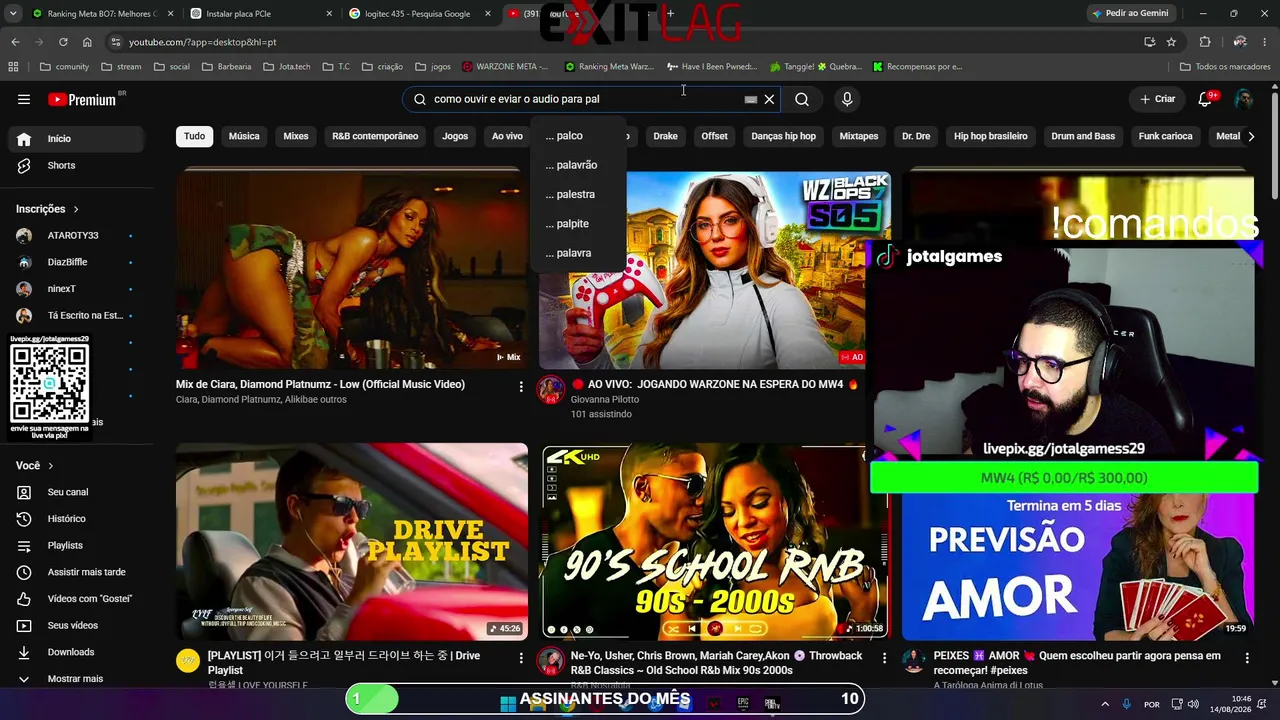Select the Mixes filter chip

click(296, 136)
